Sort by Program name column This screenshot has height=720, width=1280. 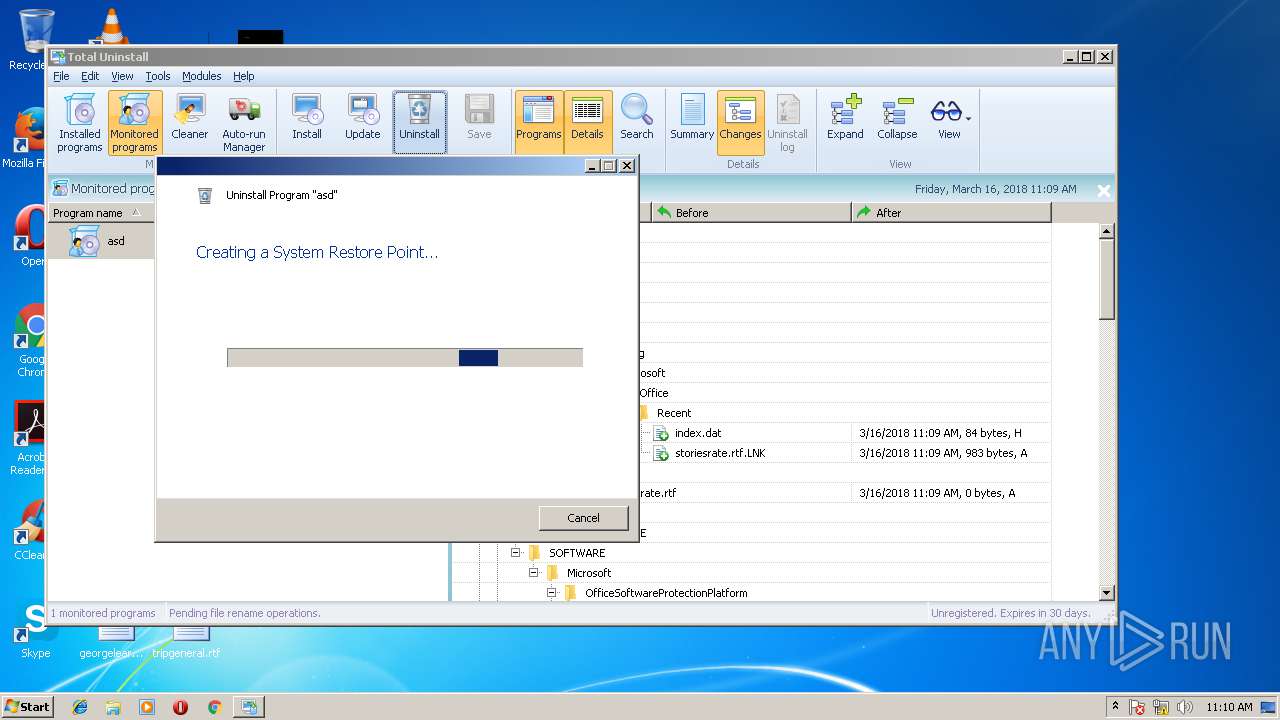(100, 213)
